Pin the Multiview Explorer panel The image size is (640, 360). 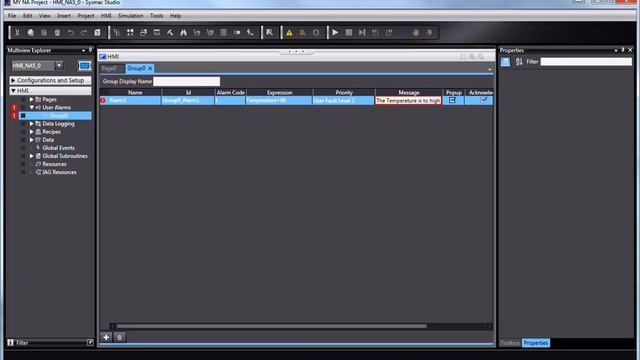91,50
